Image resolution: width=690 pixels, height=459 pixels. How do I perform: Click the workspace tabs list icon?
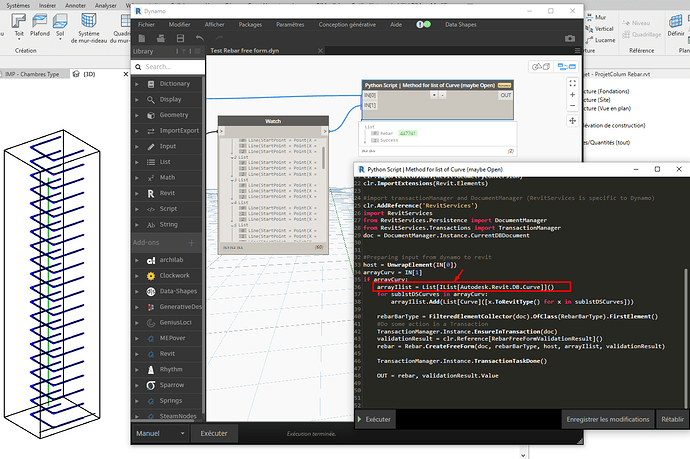[x=577, y=51]
